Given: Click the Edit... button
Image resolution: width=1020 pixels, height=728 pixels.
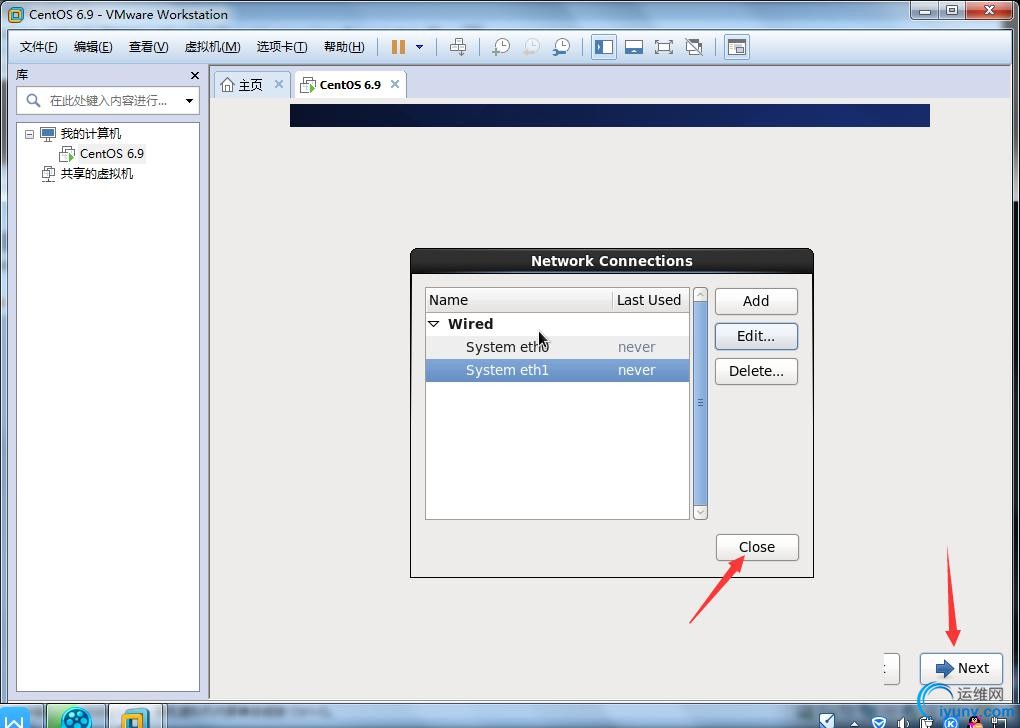Looking at the screenshot, I should point(756,336).
